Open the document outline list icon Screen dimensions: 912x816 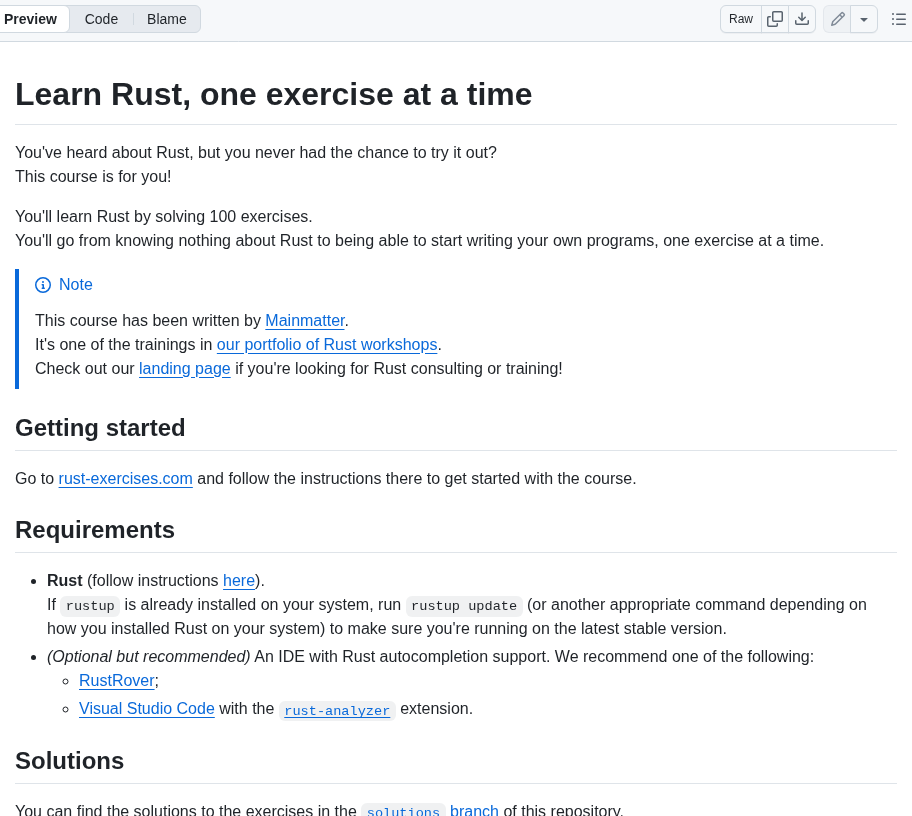click(898, 19)
